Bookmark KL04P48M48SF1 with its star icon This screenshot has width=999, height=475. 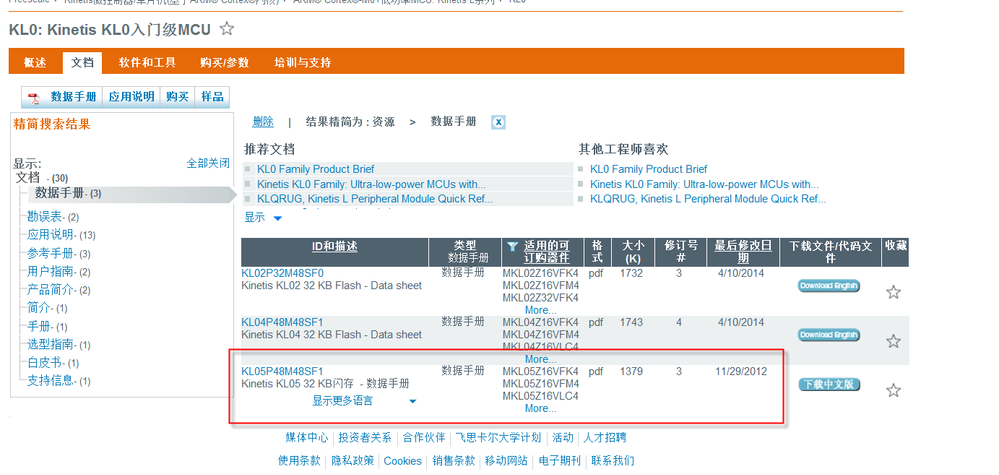click(x=893, y=341)
